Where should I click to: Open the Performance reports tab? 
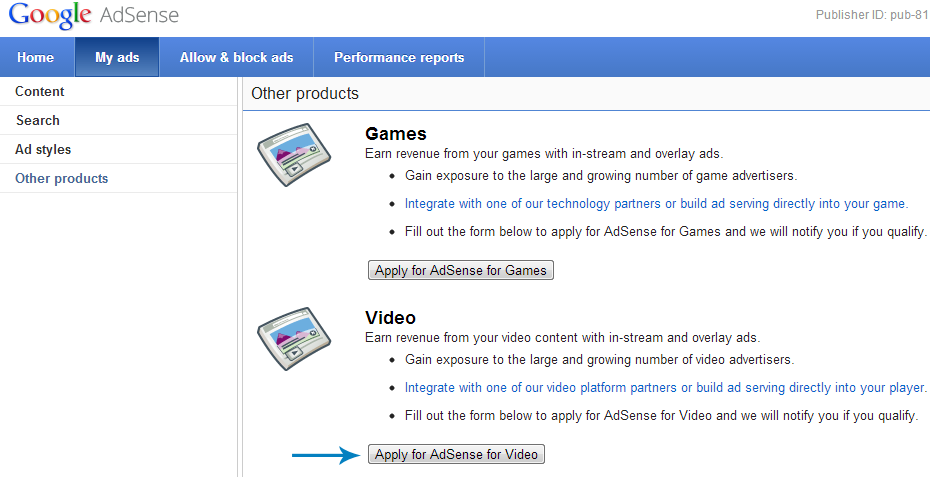click(399, 58)
